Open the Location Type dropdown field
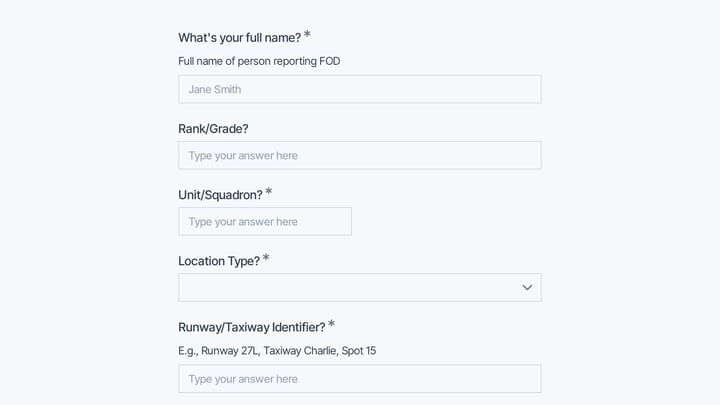This screenshot has height=405, width=720. click(360, 287)
